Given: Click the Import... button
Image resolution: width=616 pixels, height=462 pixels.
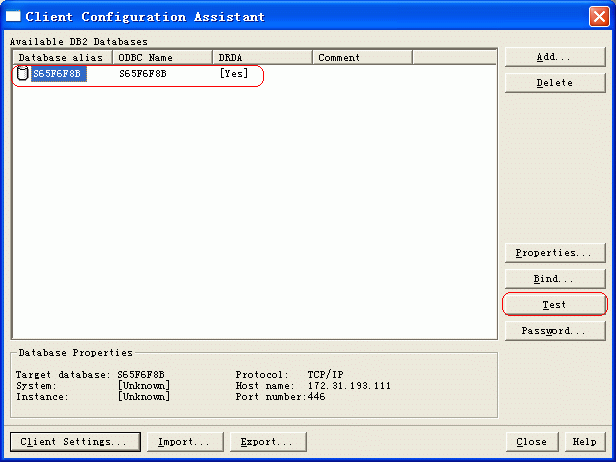Looking at the screenshot, I should [185, 441].
